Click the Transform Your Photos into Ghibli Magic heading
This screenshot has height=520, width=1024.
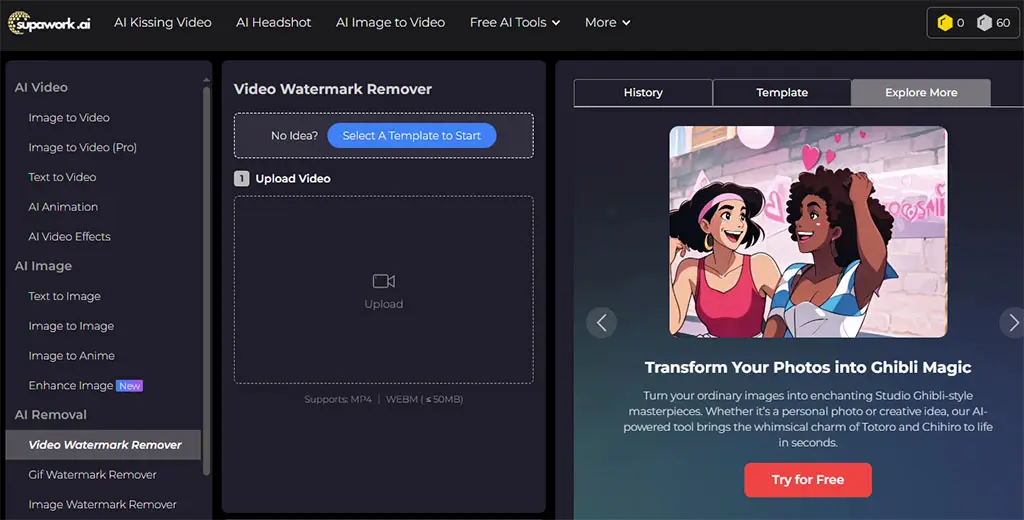(808, 368)
